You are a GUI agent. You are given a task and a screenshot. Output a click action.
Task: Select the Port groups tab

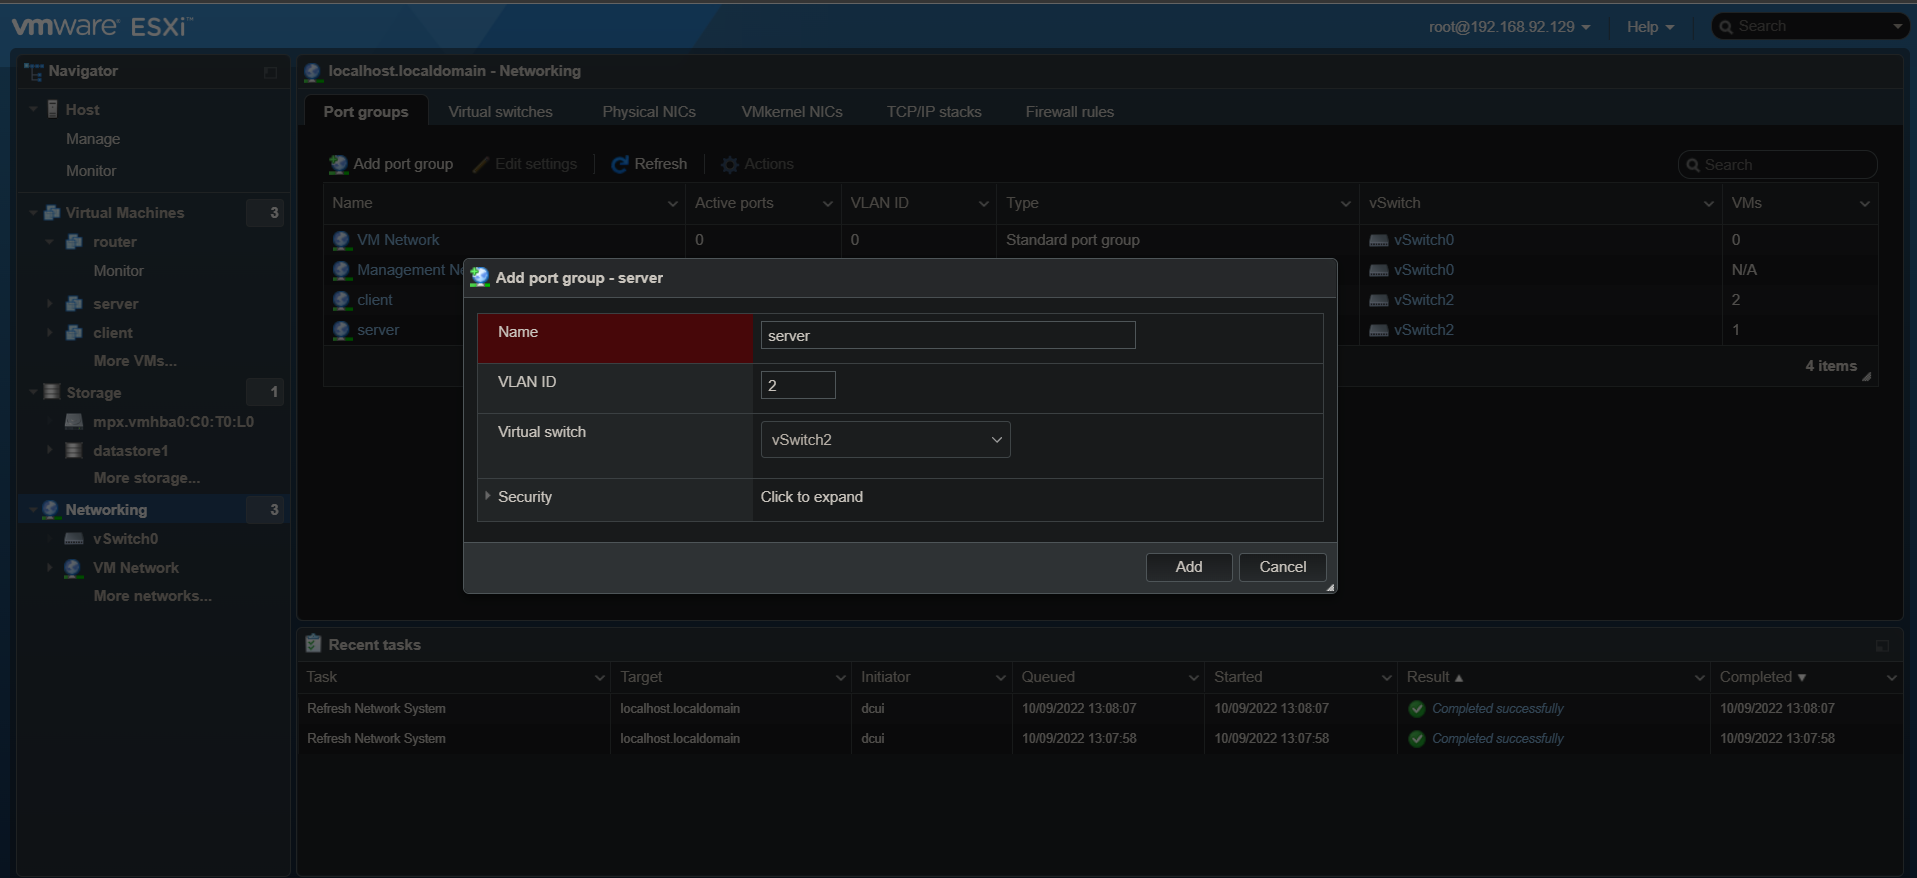pos(366,112)
